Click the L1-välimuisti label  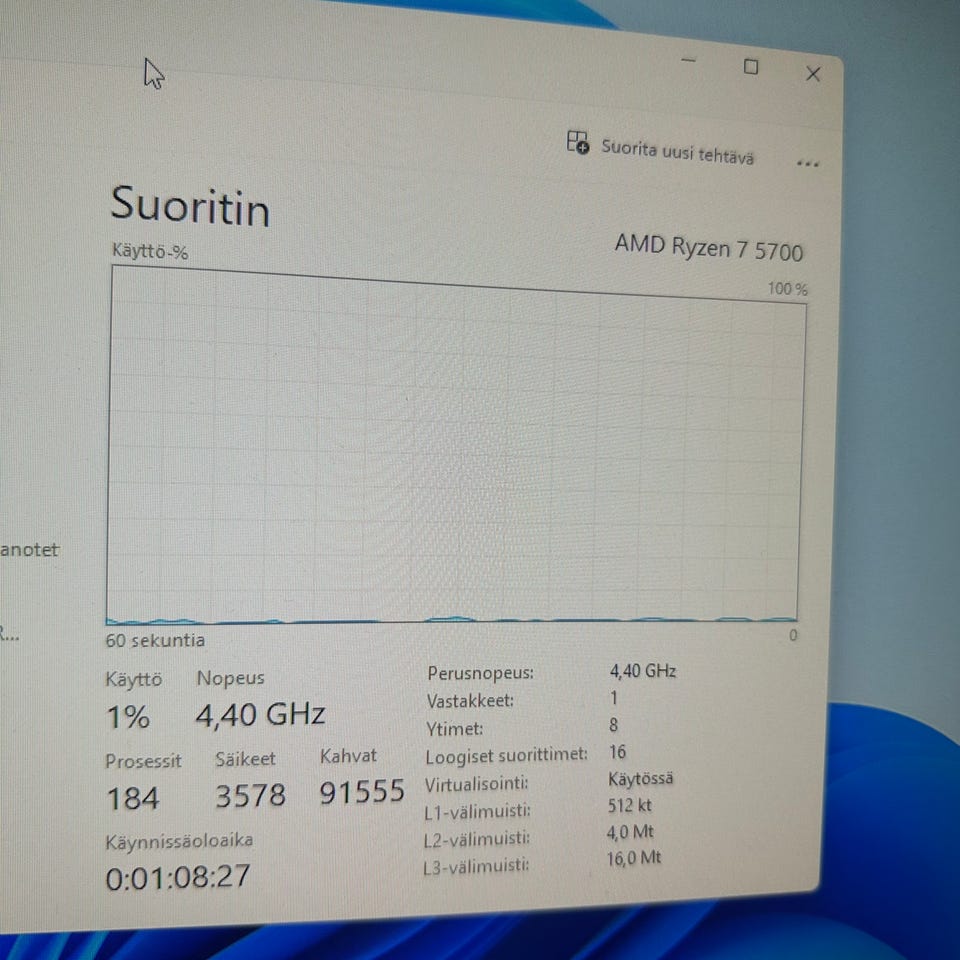click(478, 811)
